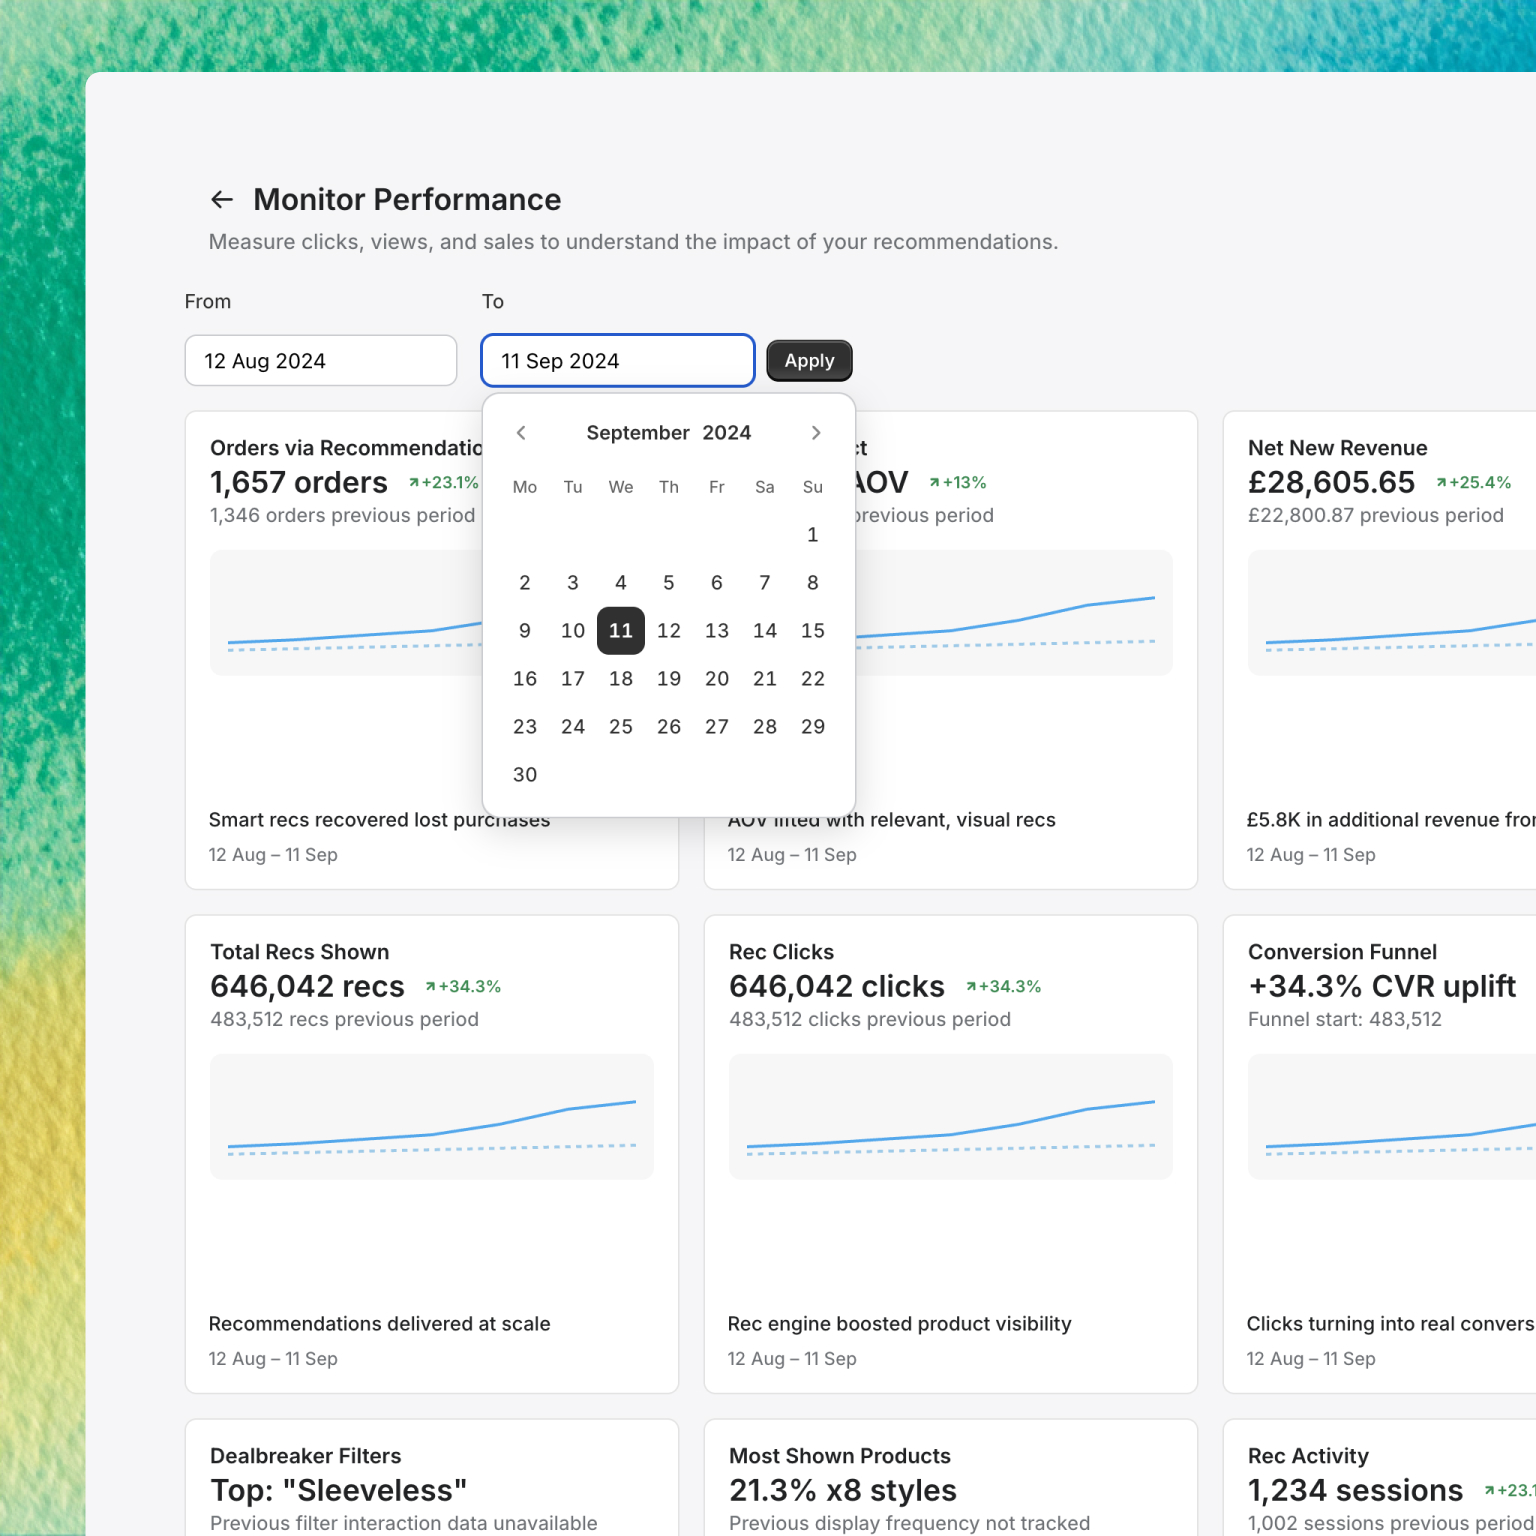
Task: Navigate to next month using the right chevron
Action: click(816, 432)
